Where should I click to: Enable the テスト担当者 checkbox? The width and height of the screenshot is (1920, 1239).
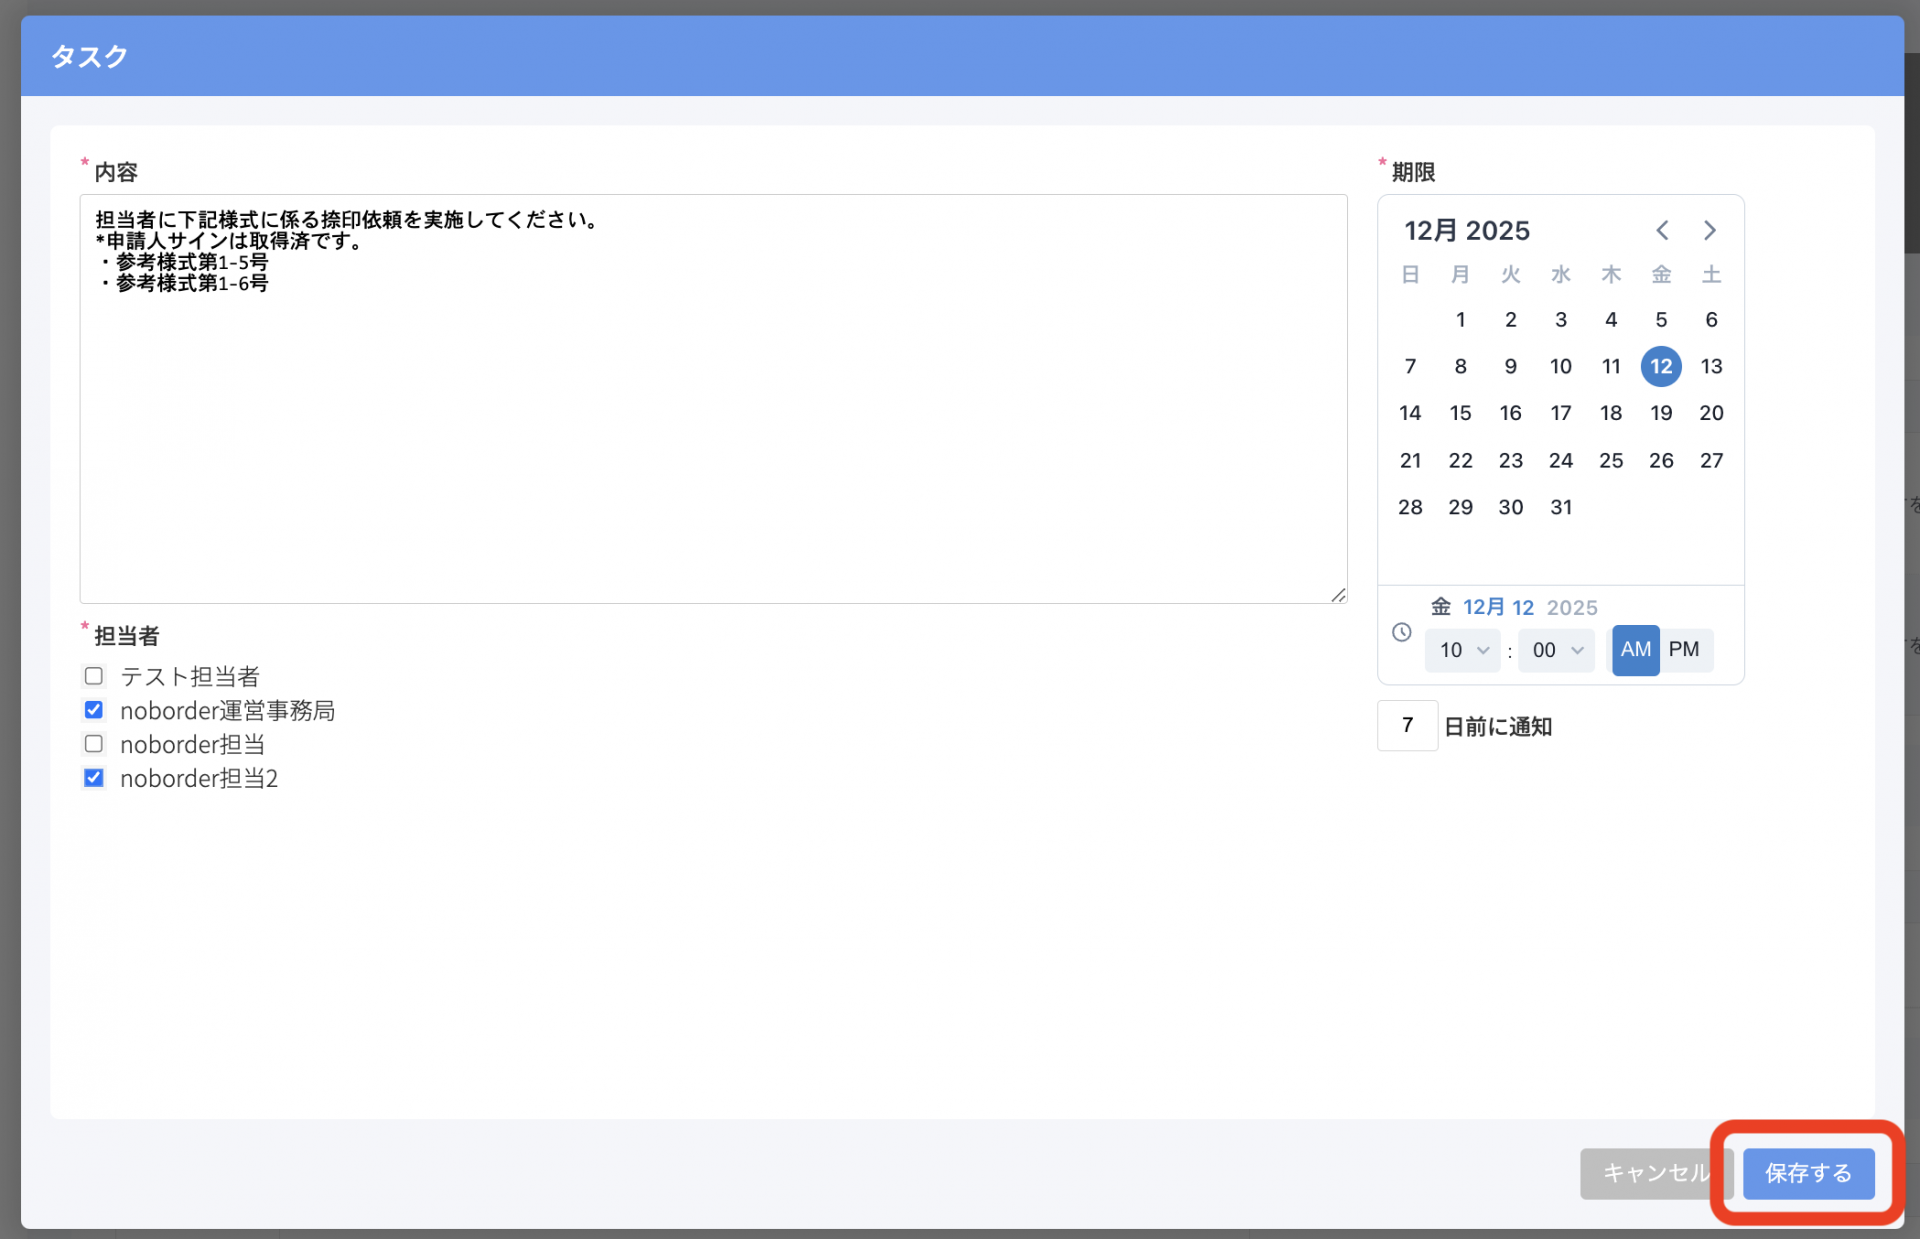tap(93, 676)
